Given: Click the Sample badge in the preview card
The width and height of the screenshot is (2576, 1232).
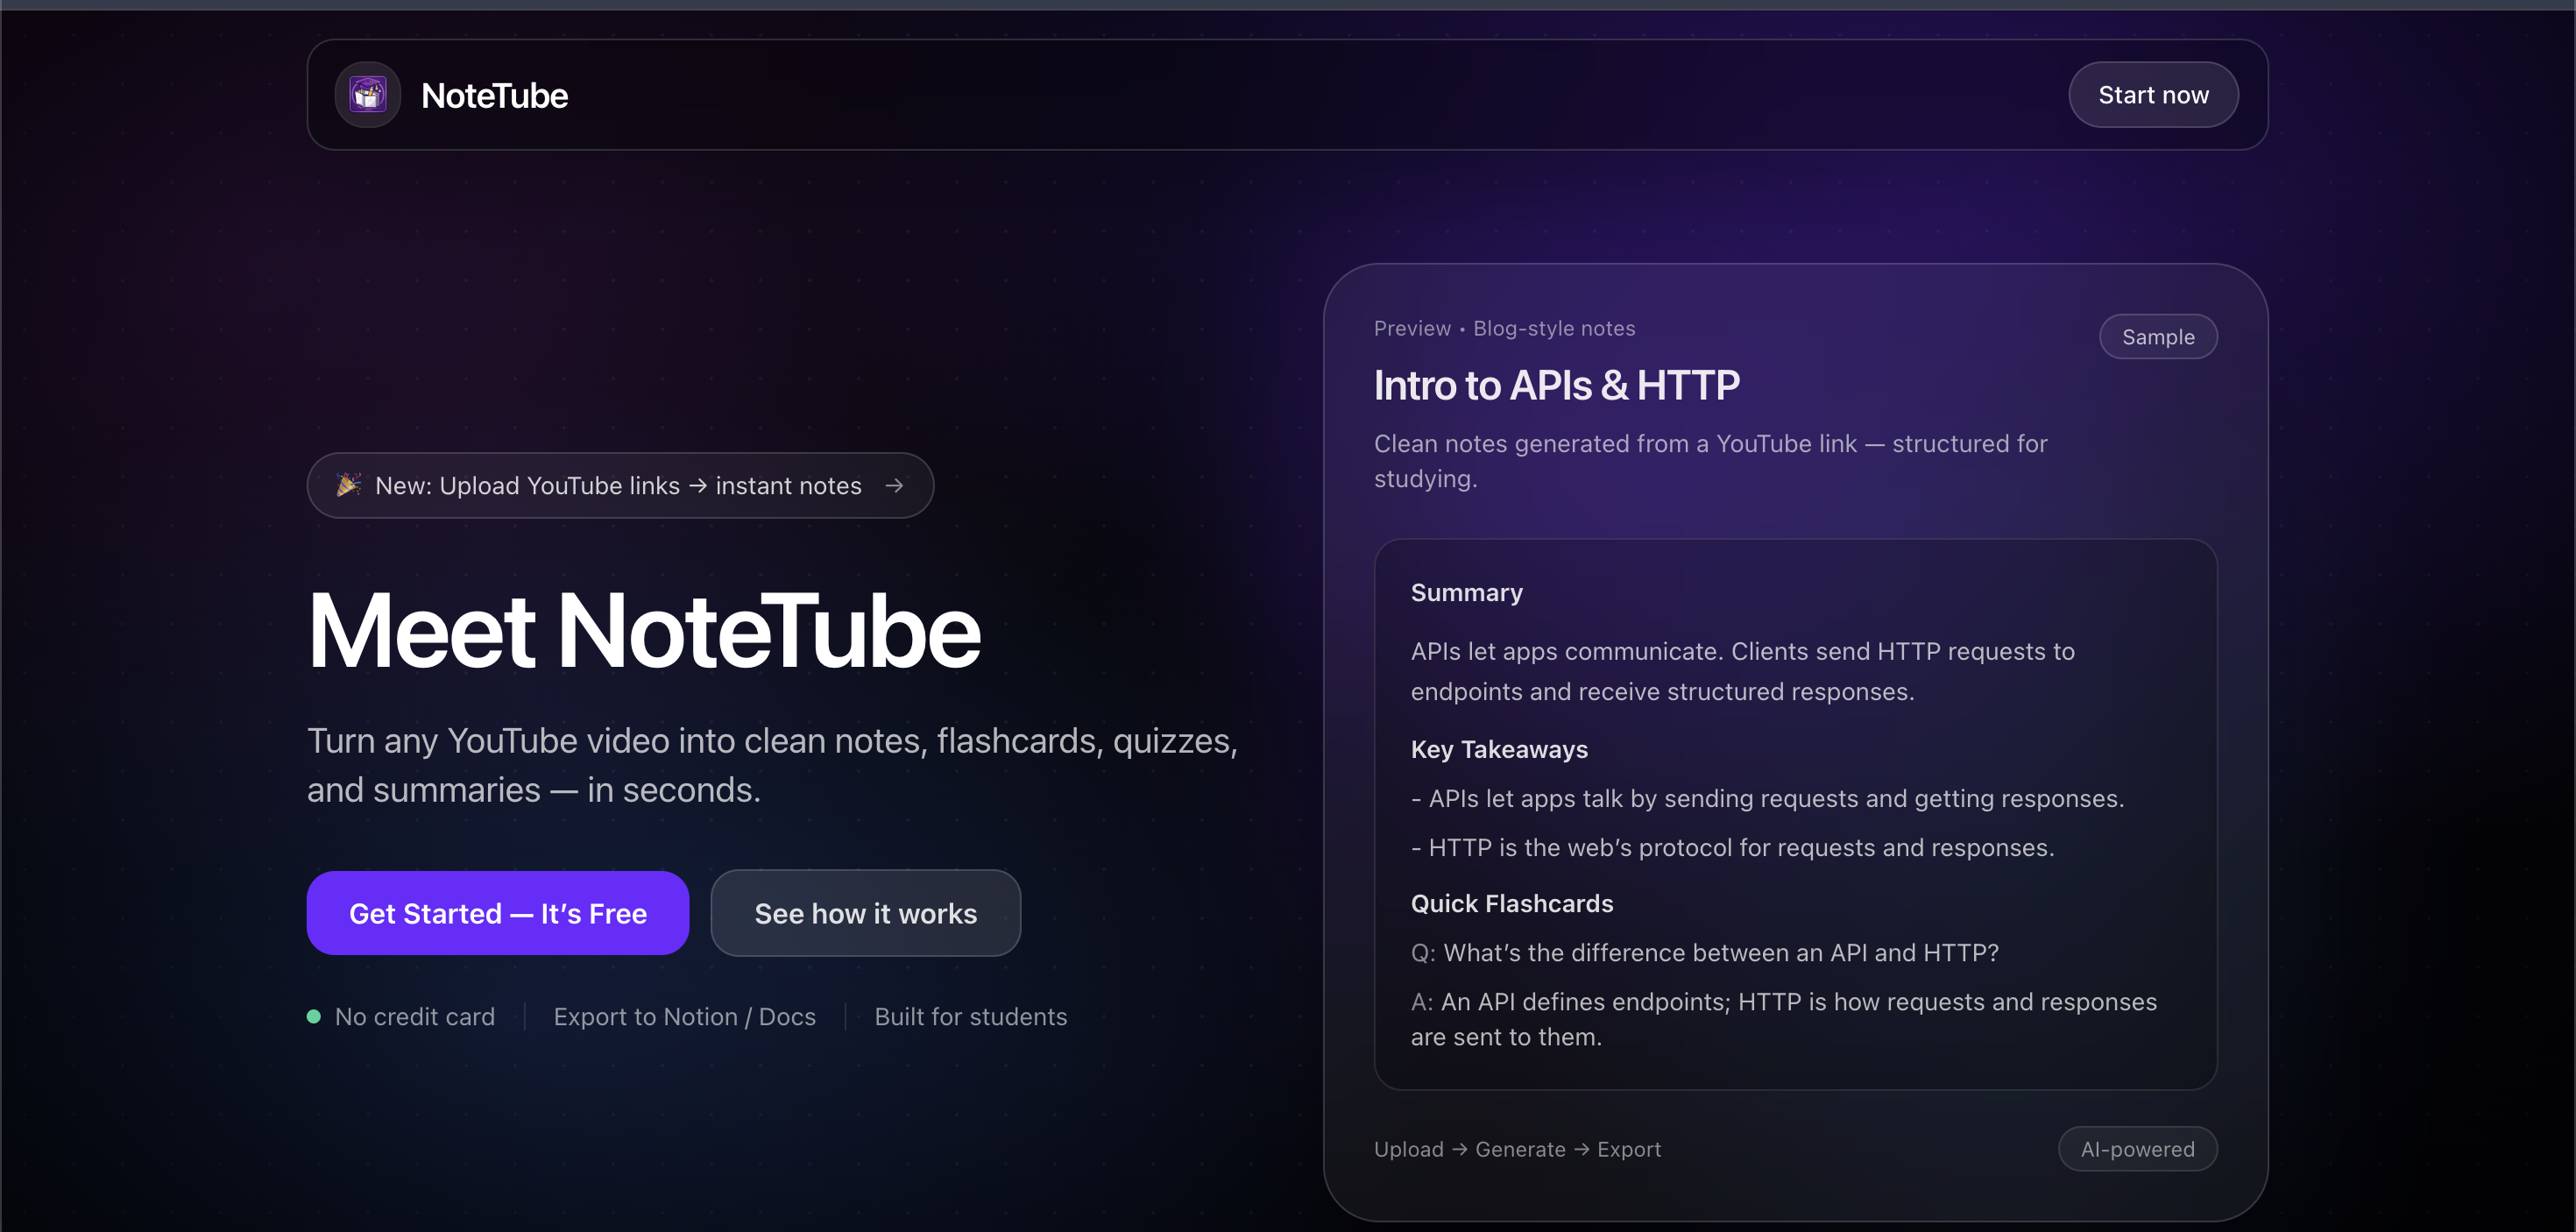Looking at the screenshot, I should (2158, 337).
